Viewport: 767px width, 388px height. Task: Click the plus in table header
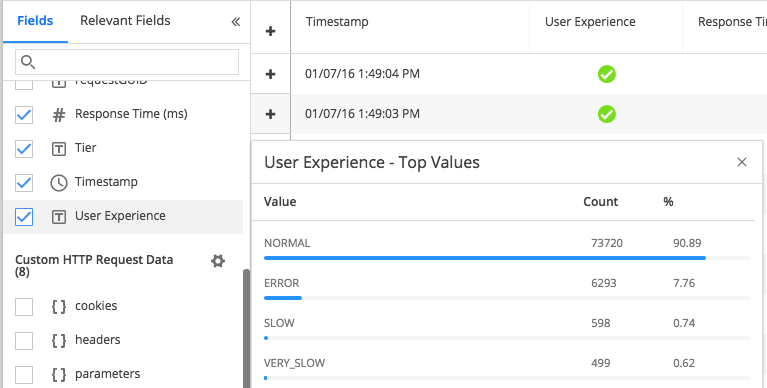(x=270, y=31)
